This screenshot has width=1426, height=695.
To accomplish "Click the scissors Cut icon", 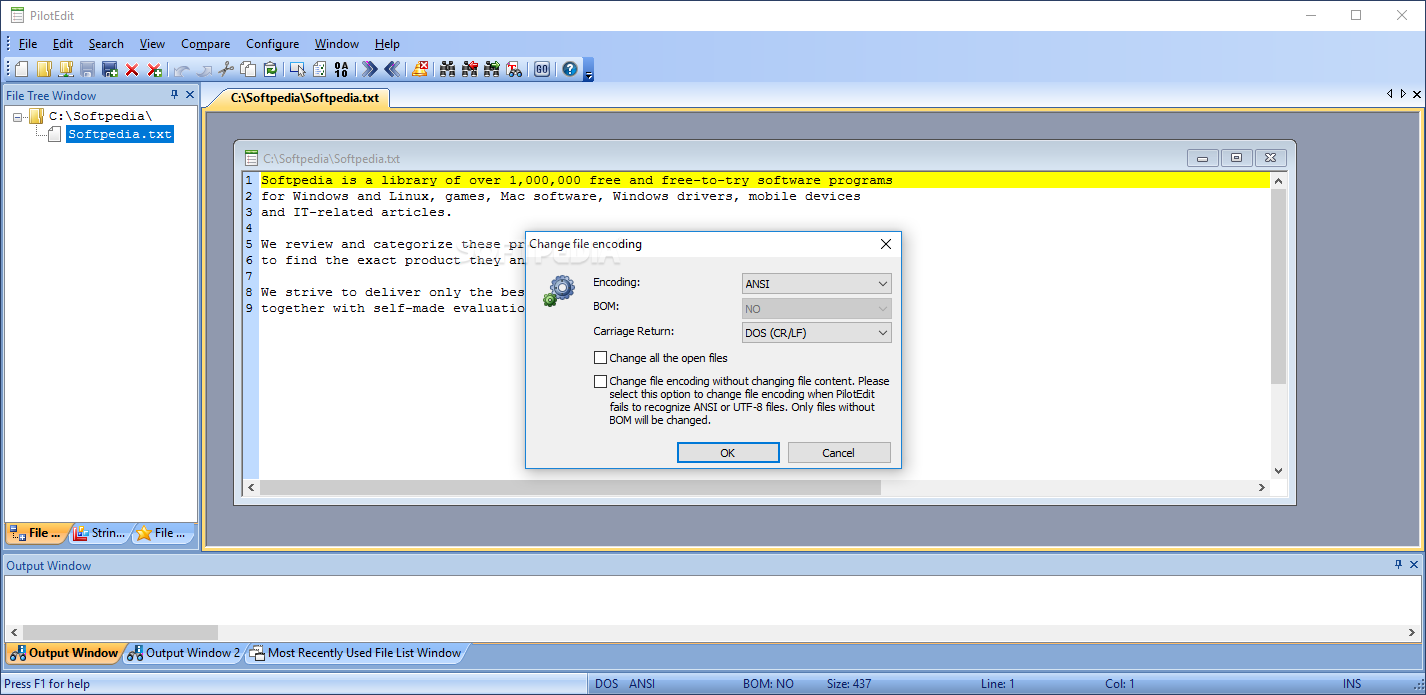I will 226,69.
